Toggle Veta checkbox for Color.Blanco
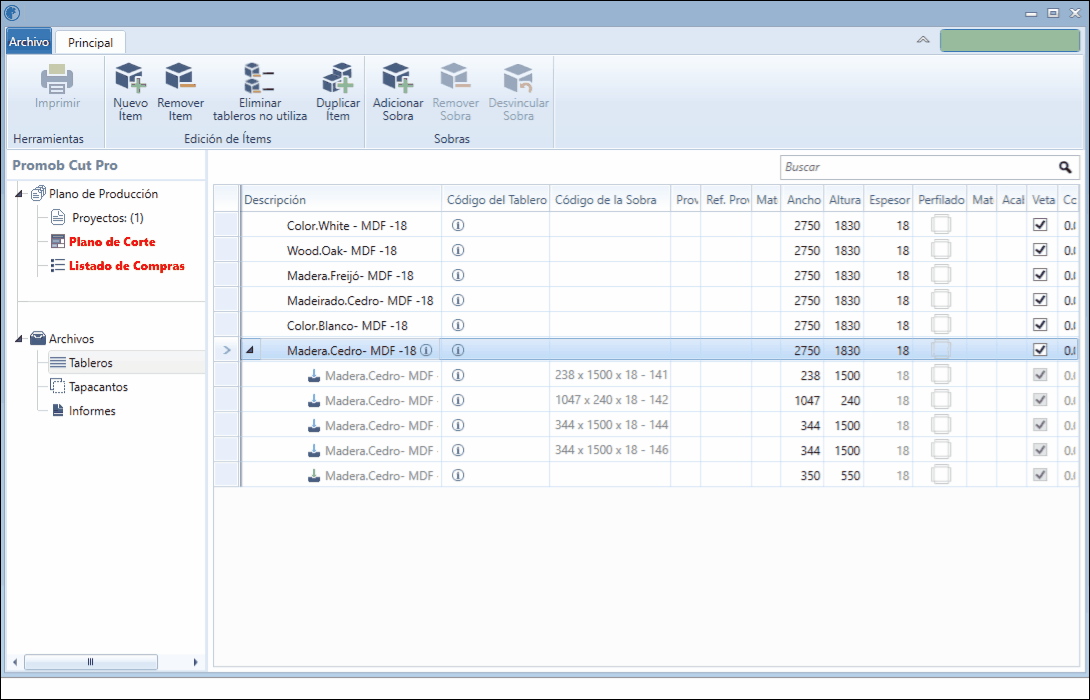Viewport: 1090px width, 700px height. click(x=1040, y=325)
